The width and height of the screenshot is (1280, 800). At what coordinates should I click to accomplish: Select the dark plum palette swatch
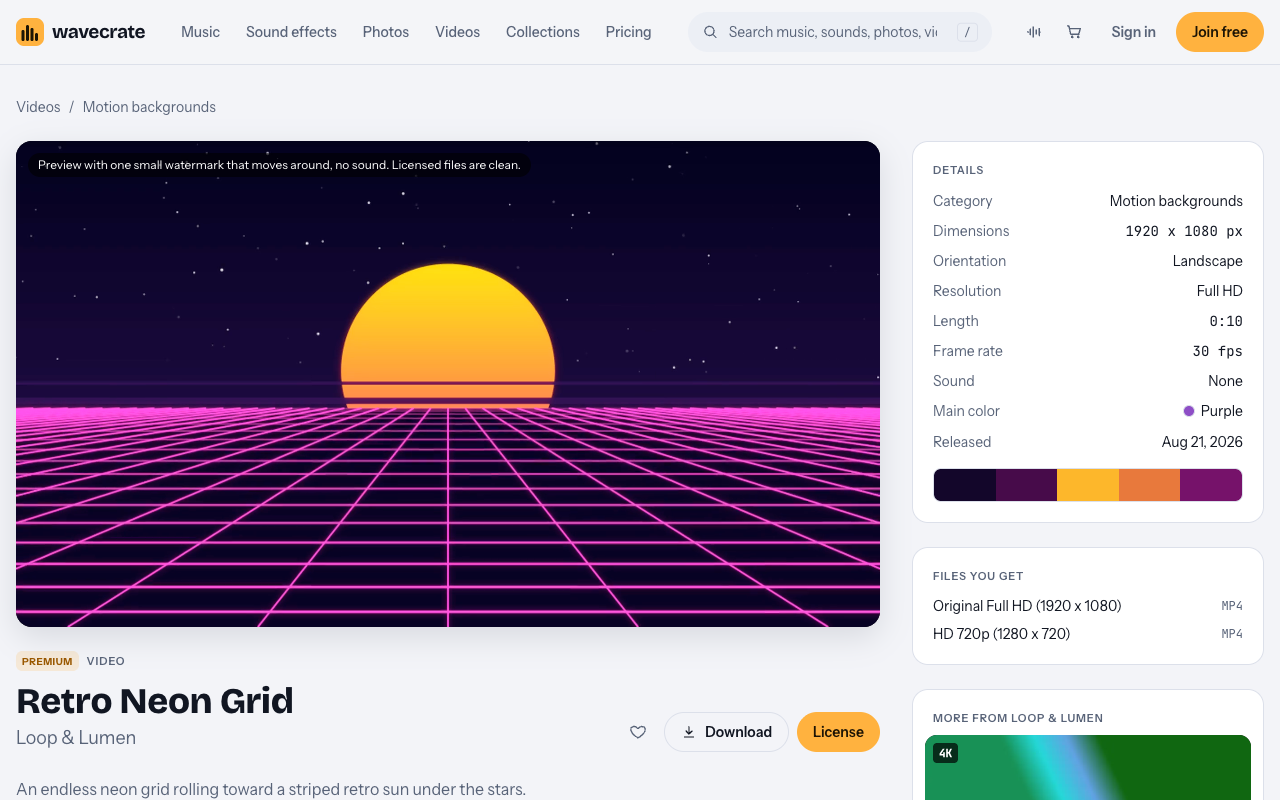(1026, 485)
